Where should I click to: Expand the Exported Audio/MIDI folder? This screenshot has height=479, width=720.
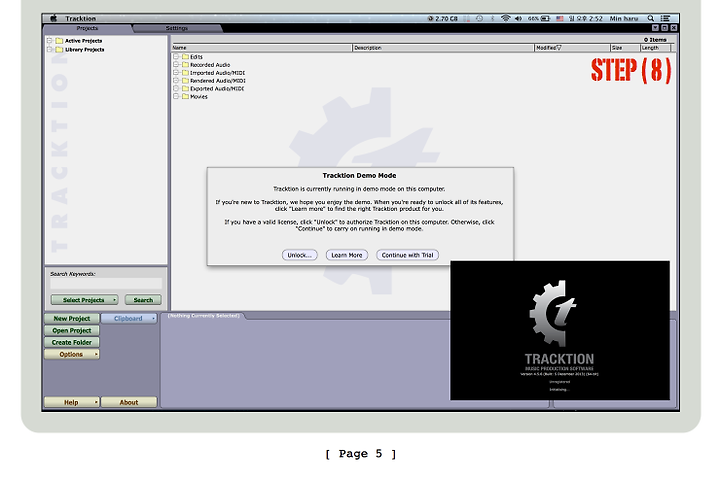(x=176, y=88)
